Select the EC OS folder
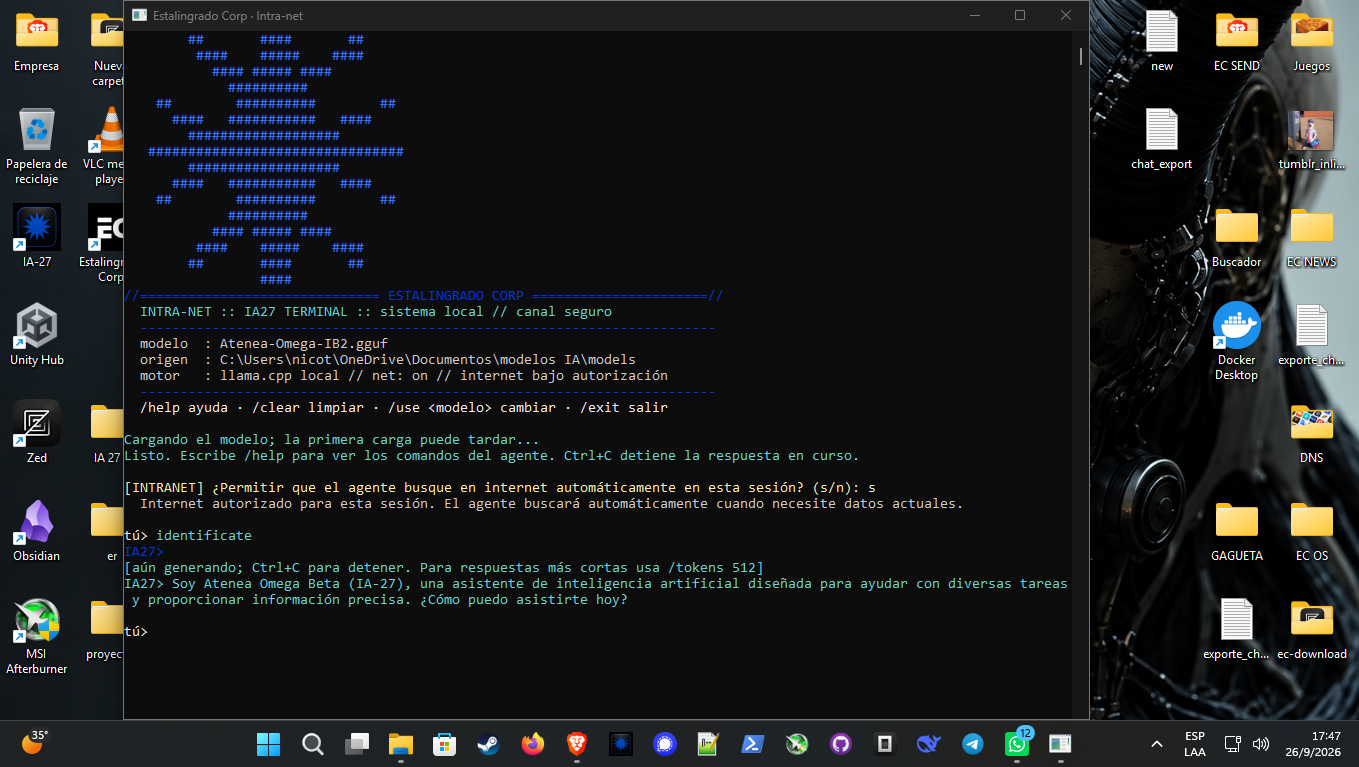Image resolution: width=1359 pixels, height=767 pixels. tap(1312, 531)
